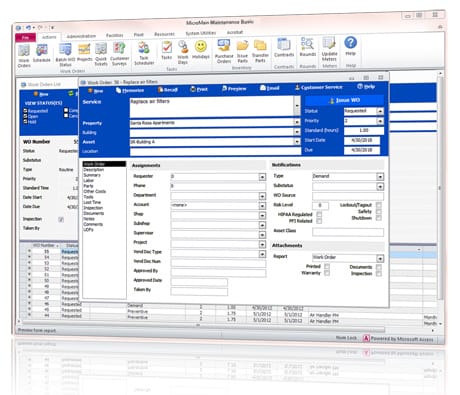Open the Property dropdown arrow
This screenshot has height=395, width=460.
[297, 122]
